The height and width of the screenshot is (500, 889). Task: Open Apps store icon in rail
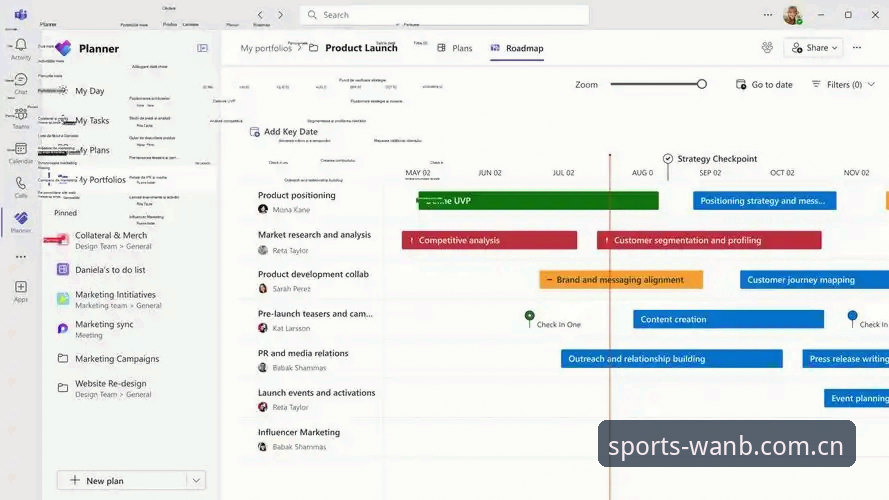[21, 291]
